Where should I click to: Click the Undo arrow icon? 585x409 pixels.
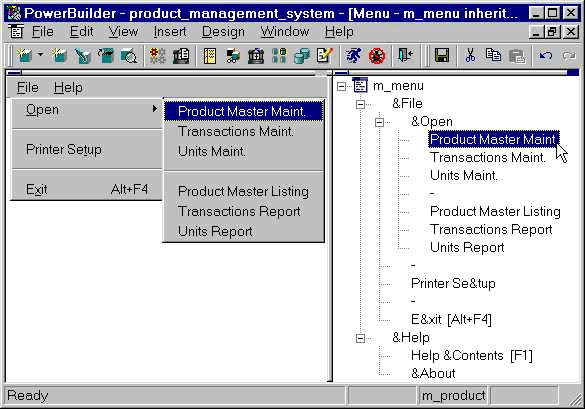pyautogui.click(x=546, y=56)
